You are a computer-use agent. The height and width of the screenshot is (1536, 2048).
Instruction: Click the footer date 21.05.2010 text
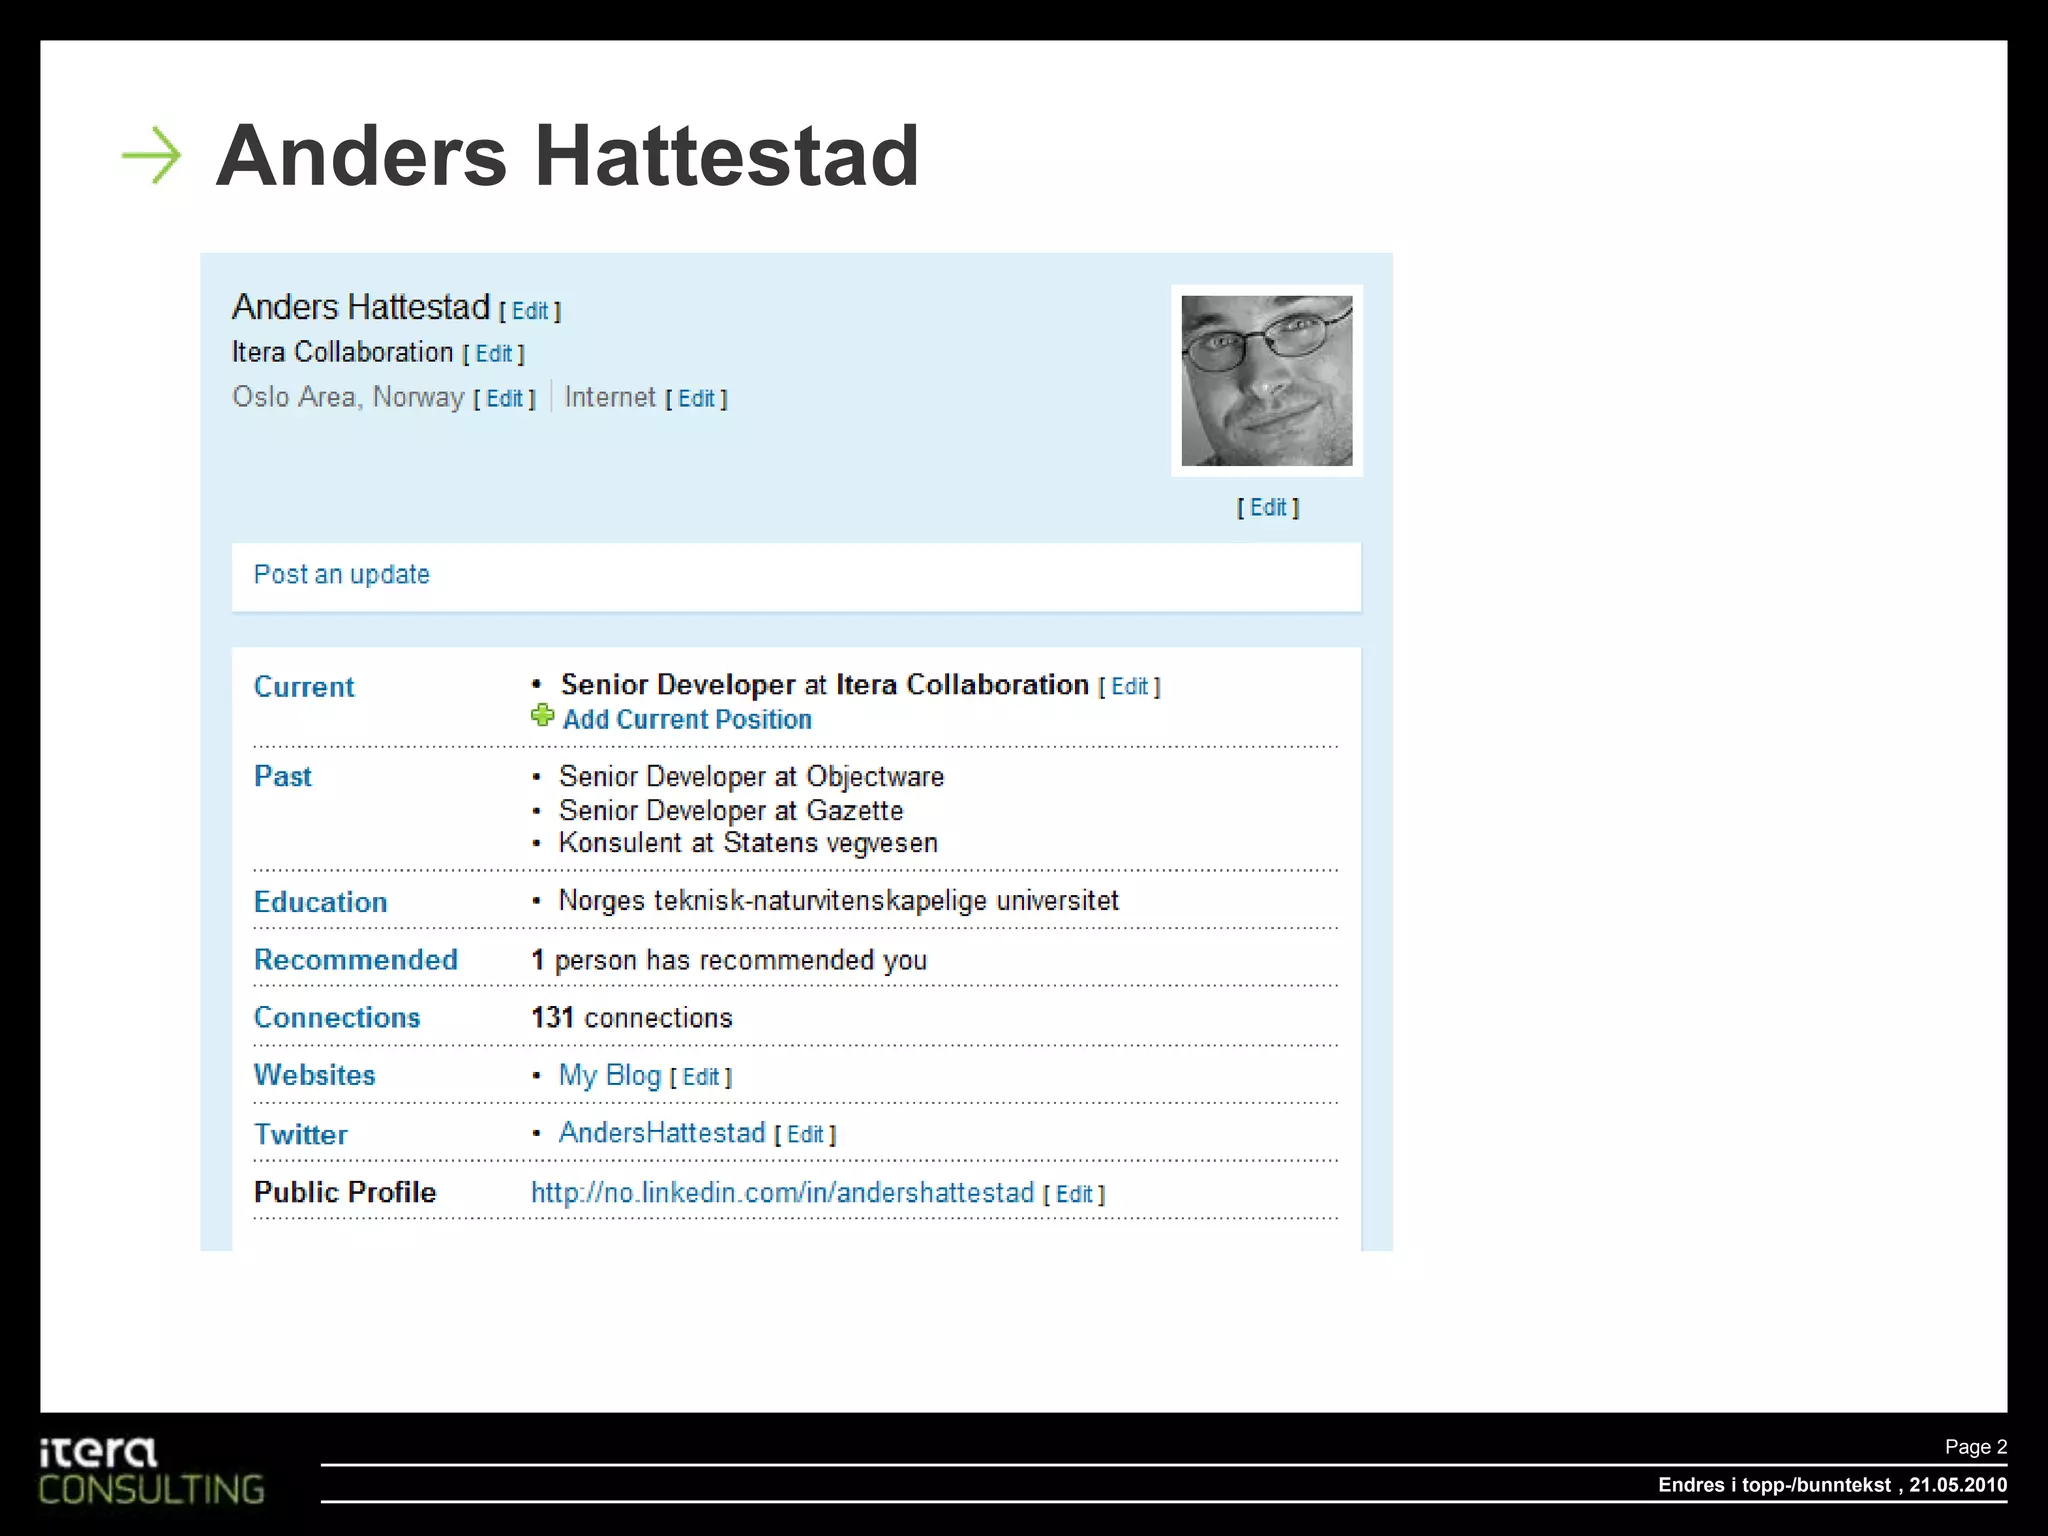(1958, 1485)
